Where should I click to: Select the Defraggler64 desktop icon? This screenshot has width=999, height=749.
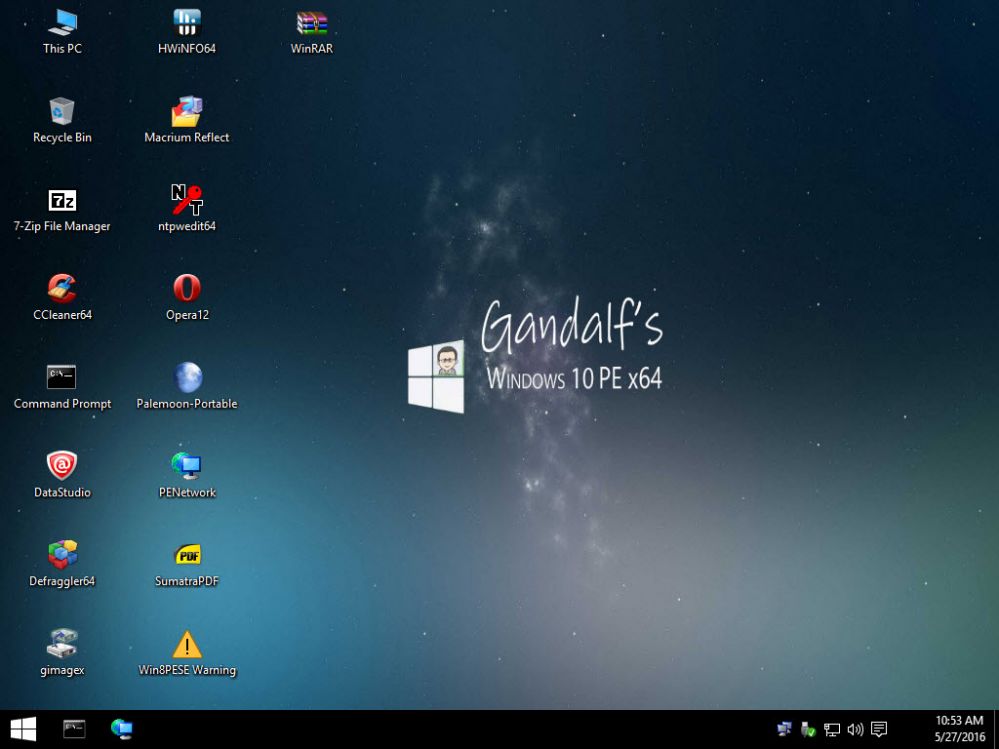(x=62, y=564)
